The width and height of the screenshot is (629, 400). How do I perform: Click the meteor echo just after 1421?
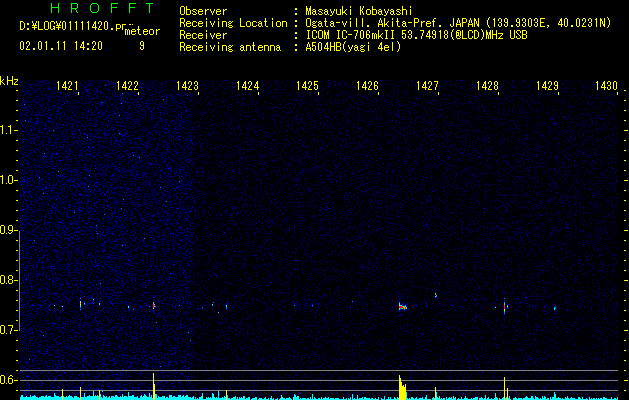81,304
